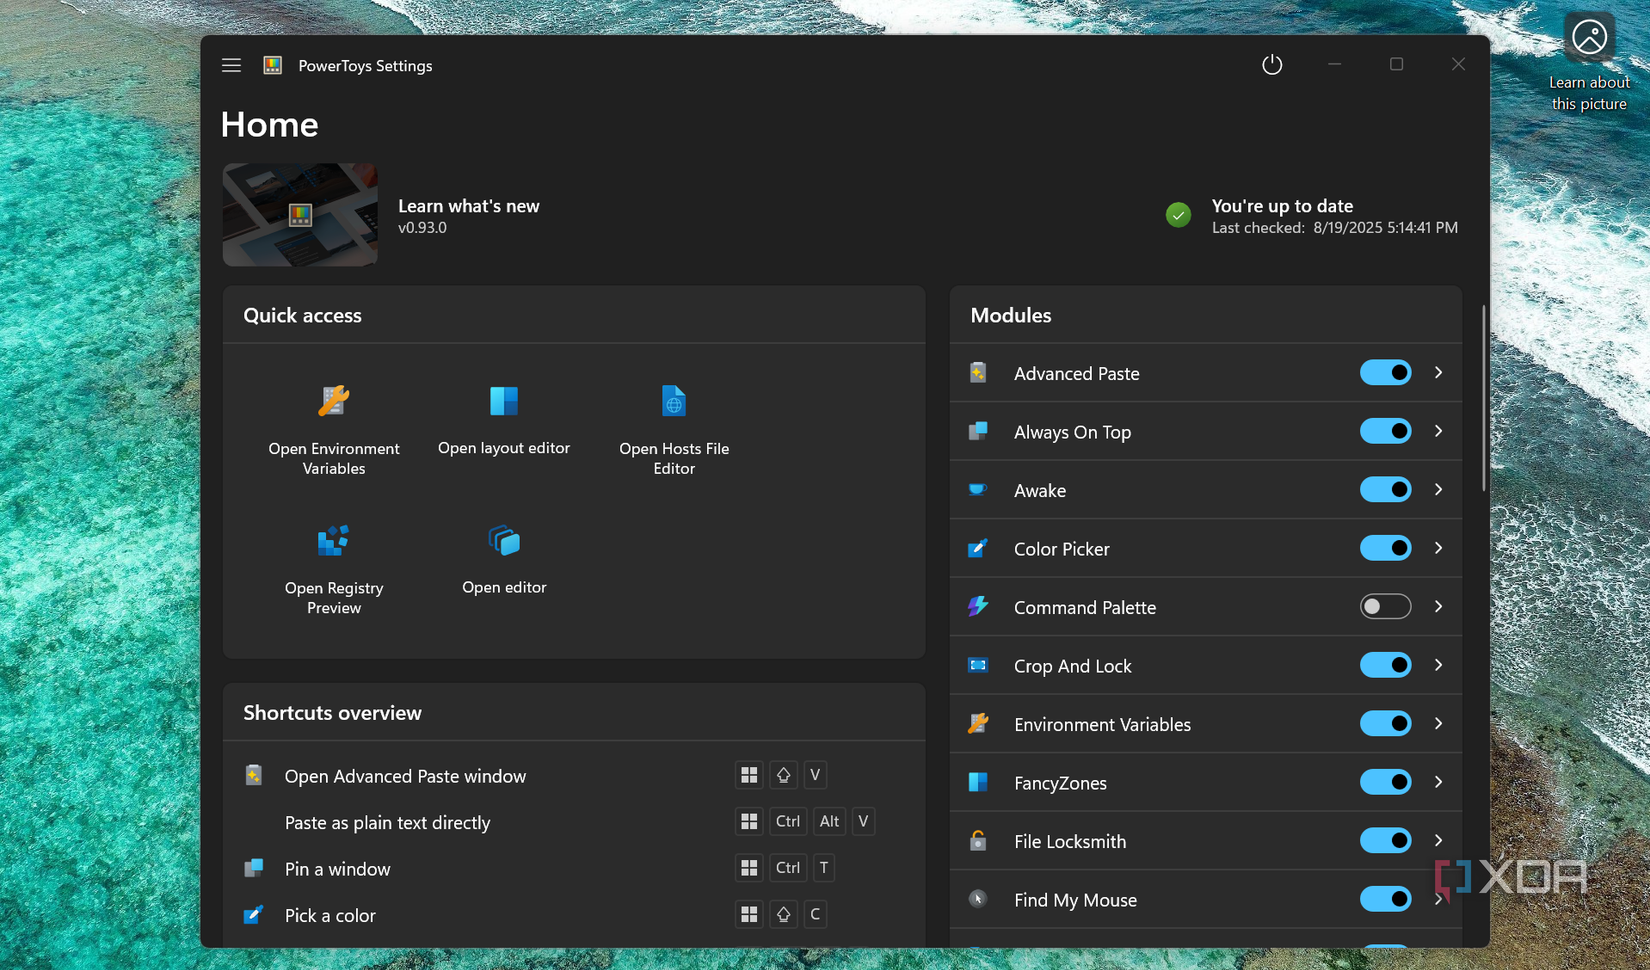Open the navigation hamburger menu
This screenshot has width=1650, height=970.
click(x=231, y=65)
